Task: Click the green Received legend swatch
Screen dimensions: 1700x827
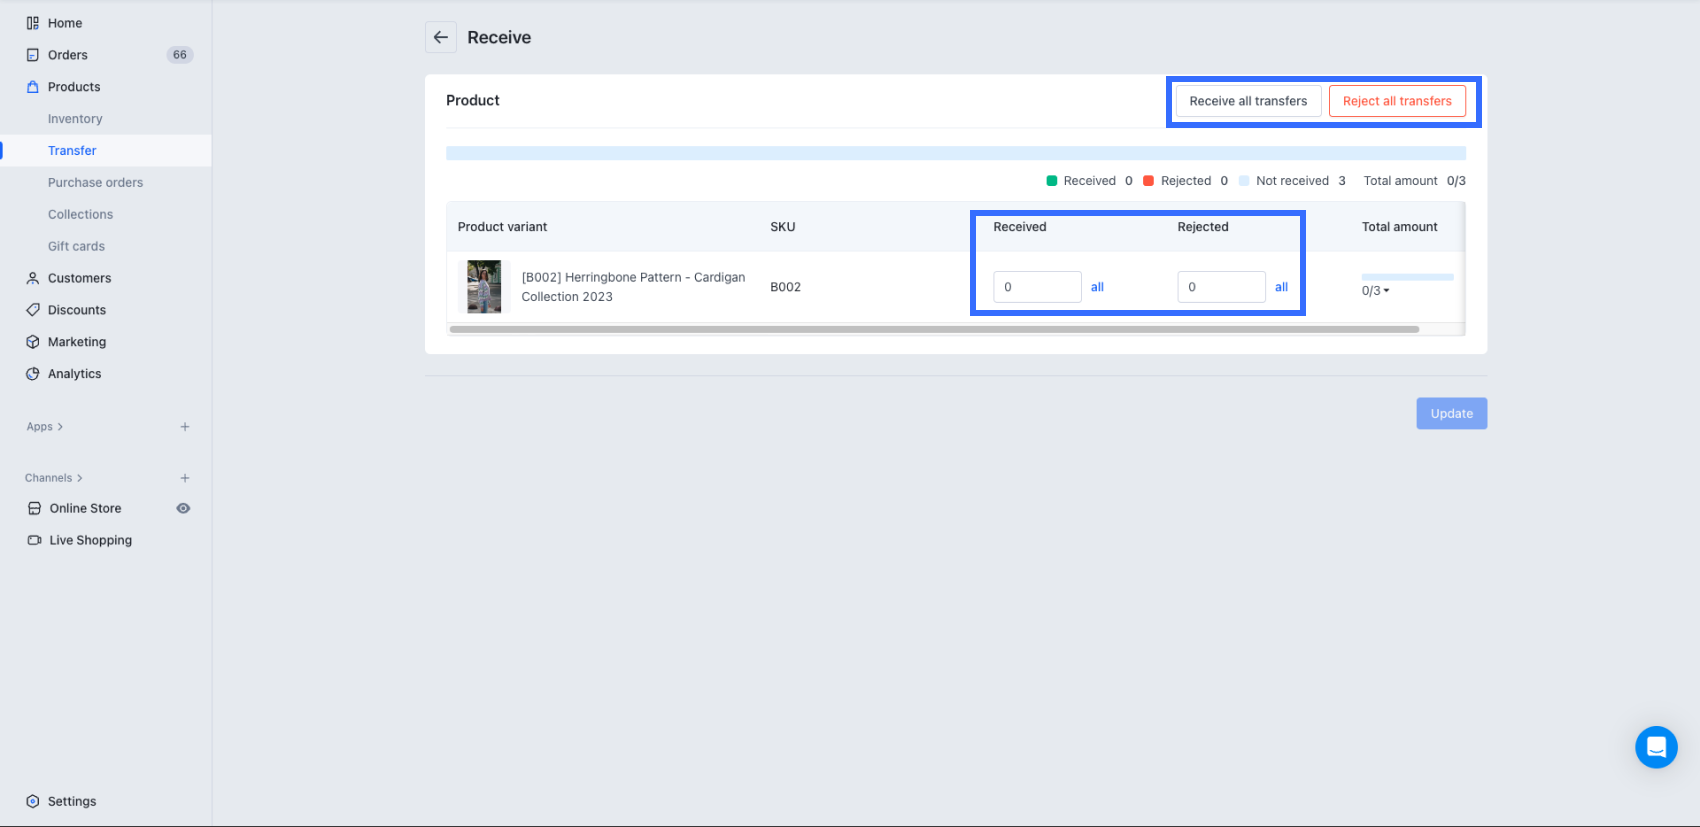Action: tap(1052, 181)
